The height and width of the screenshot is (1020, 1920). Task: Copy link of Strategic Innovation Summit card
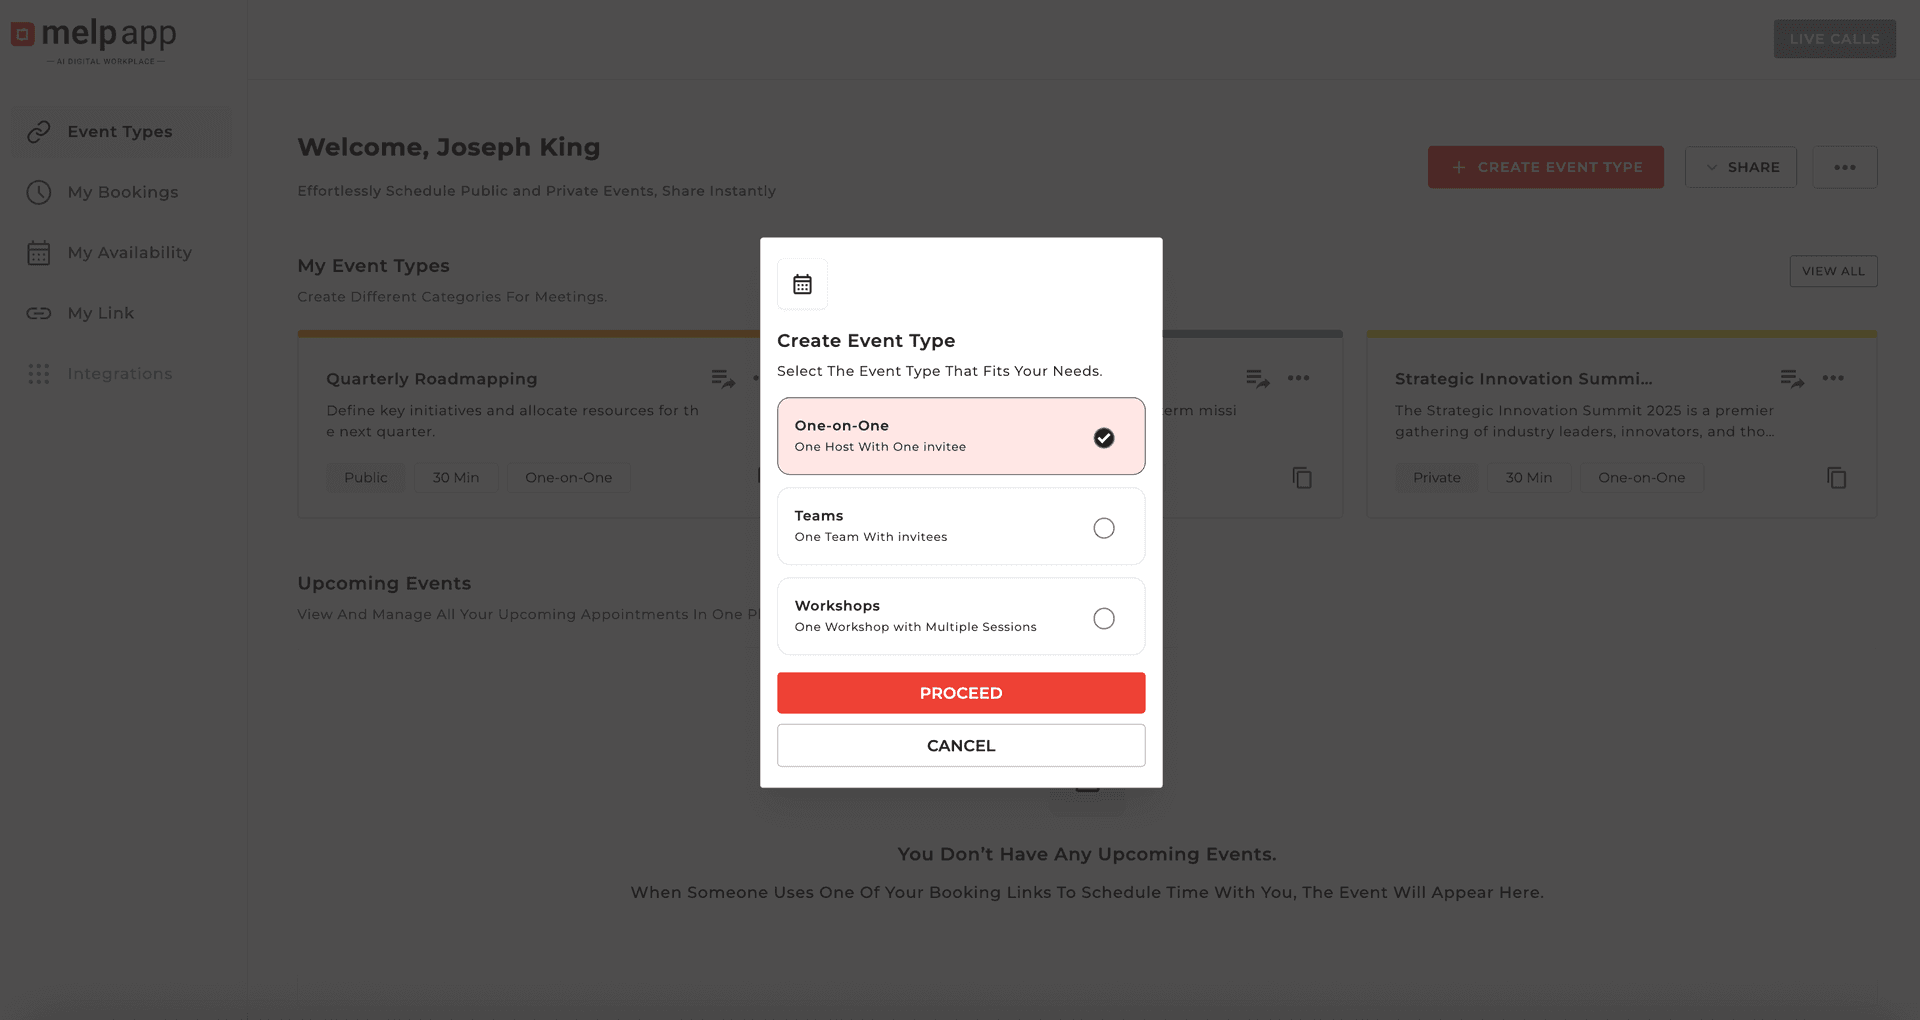1836,478
